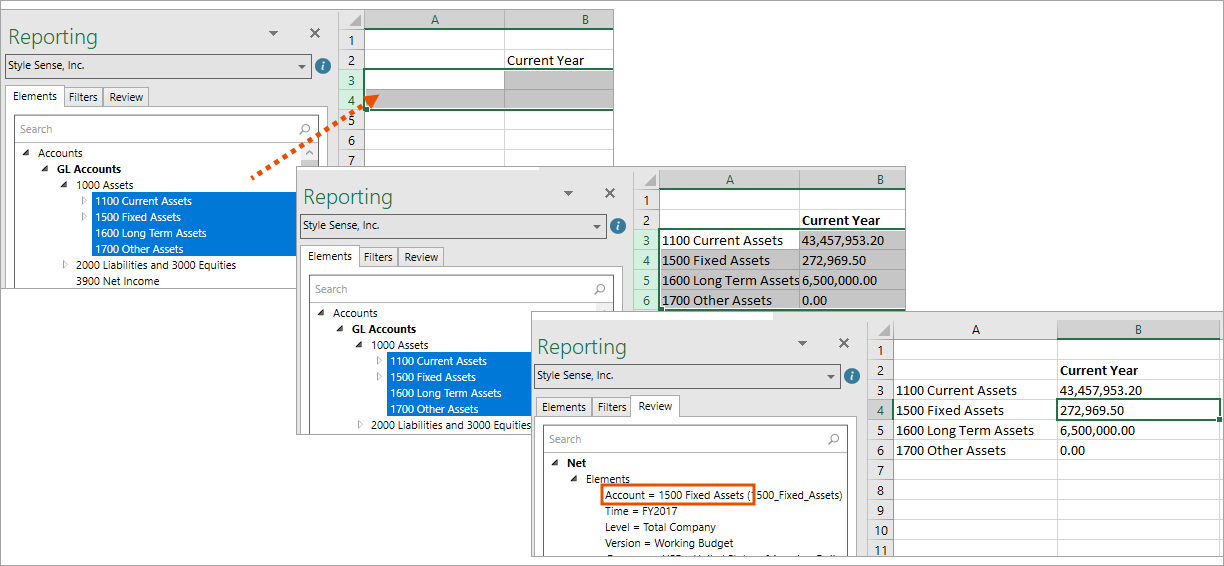Click the 'Current Year' cell in the rearmost sheet

559,60
